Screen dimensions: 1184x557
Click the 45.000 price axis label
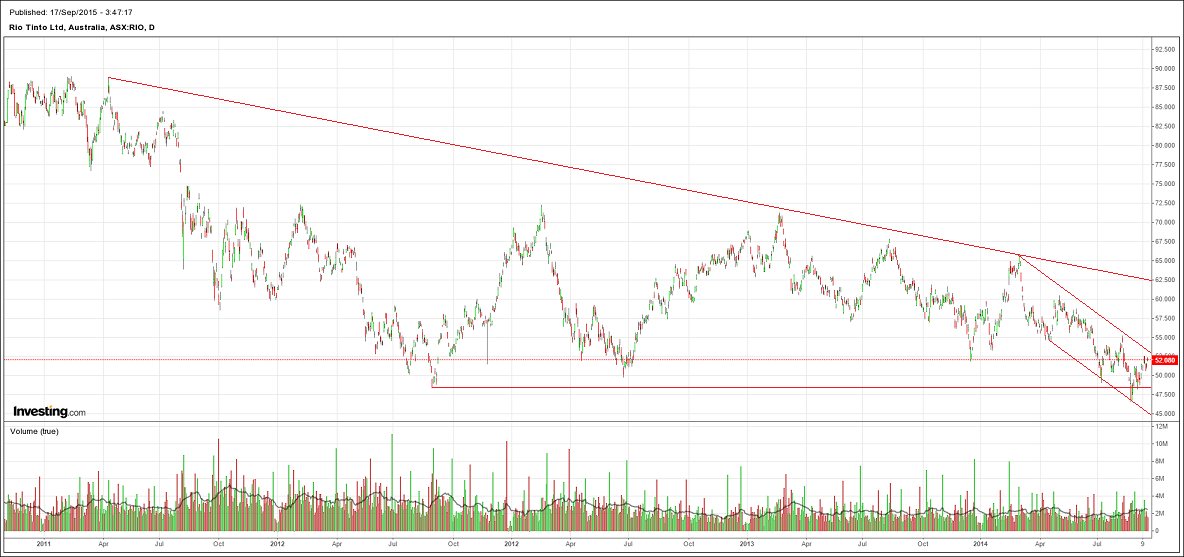click(x=1163, y=413)
